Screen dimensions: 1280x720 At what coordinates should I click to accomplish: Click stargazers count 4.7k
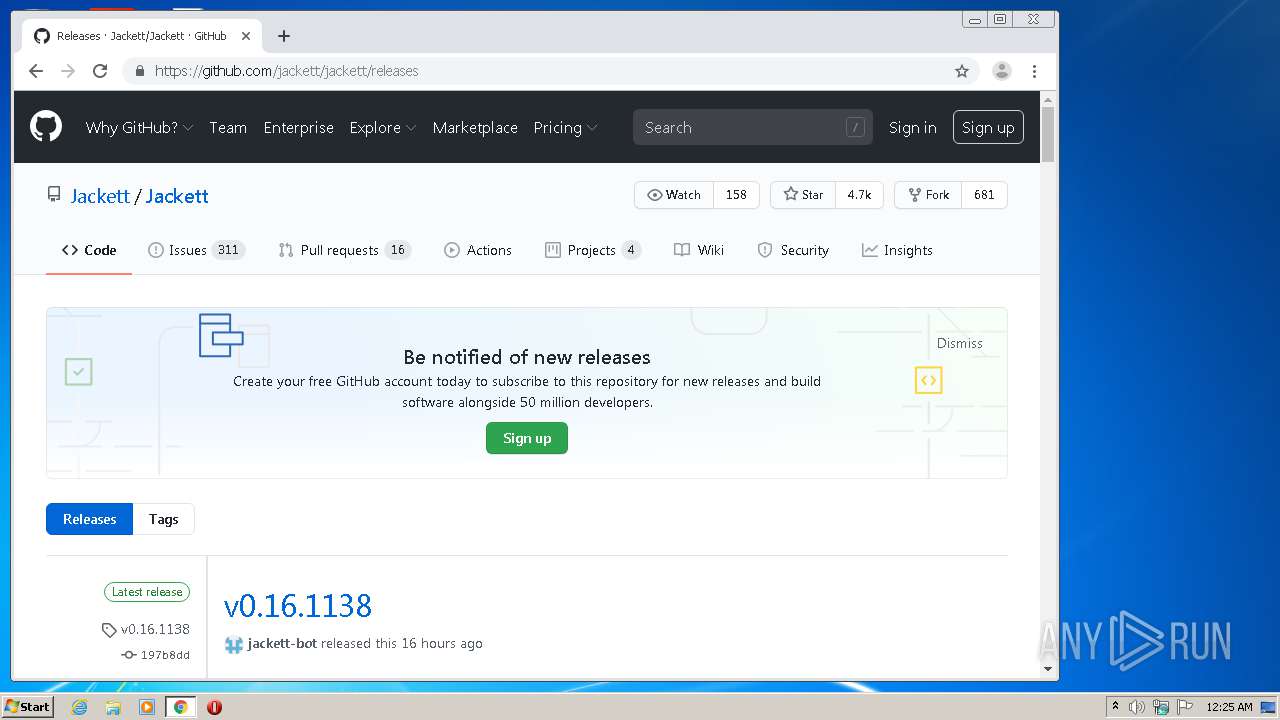pyautogui.click(x=859, y=195)
